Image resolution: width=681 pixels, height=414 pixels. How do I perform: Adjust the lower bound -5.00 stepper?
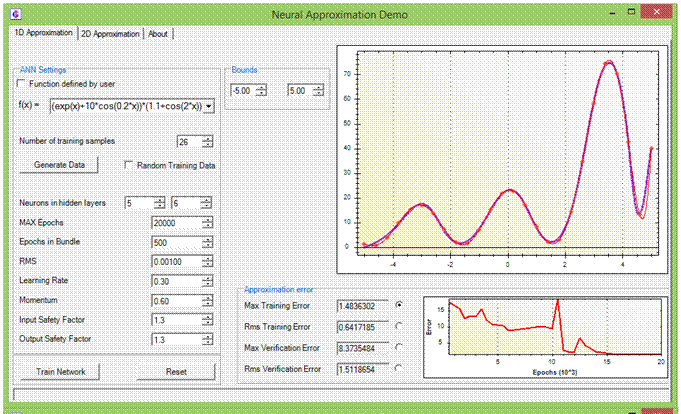(262, 92)
